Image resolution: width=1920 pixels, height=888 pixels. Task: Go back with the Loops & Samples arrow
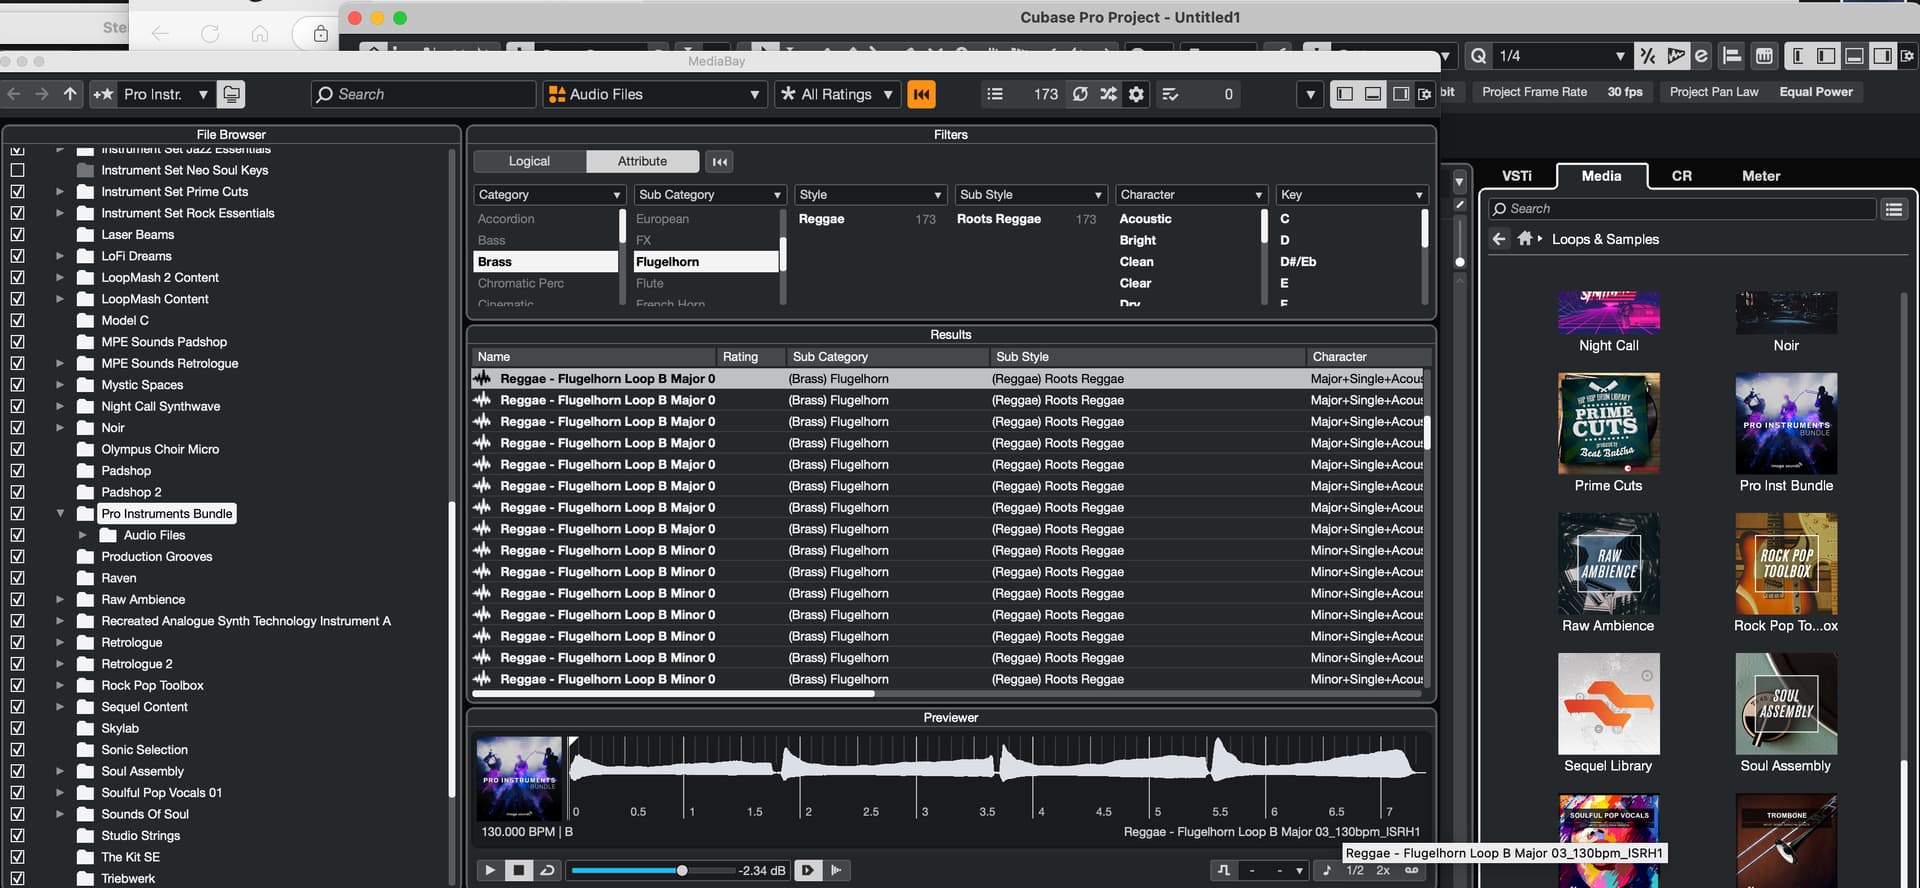[1498, 238]
